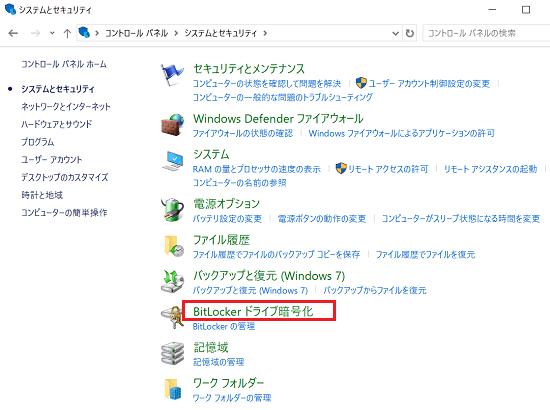
Task: Click バッテリ設定の変更 link
Action: click(227, 219)
